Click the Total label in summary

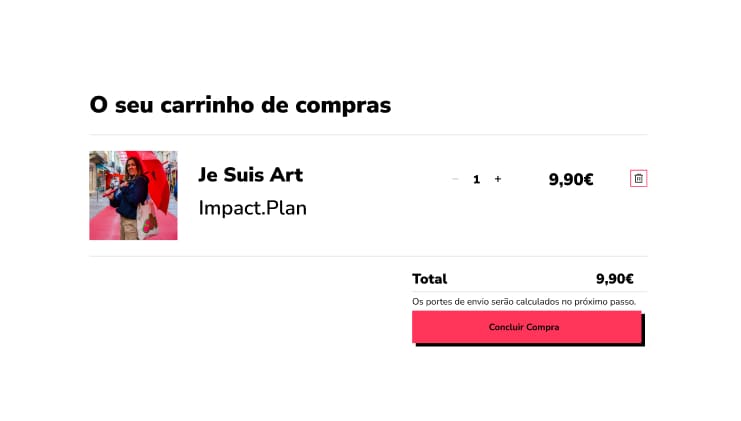coord(429,279)
